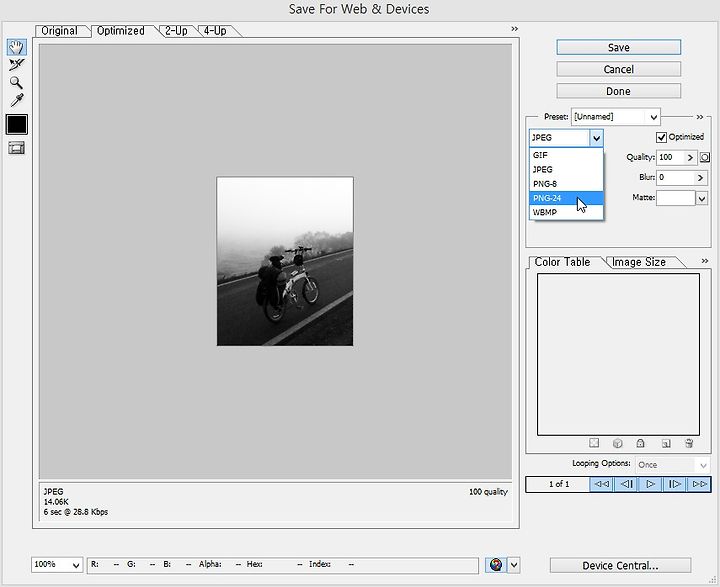The image size is (720, 587).
Task: Click the quality mask icon beside Quality
Action: pos(705,158)
